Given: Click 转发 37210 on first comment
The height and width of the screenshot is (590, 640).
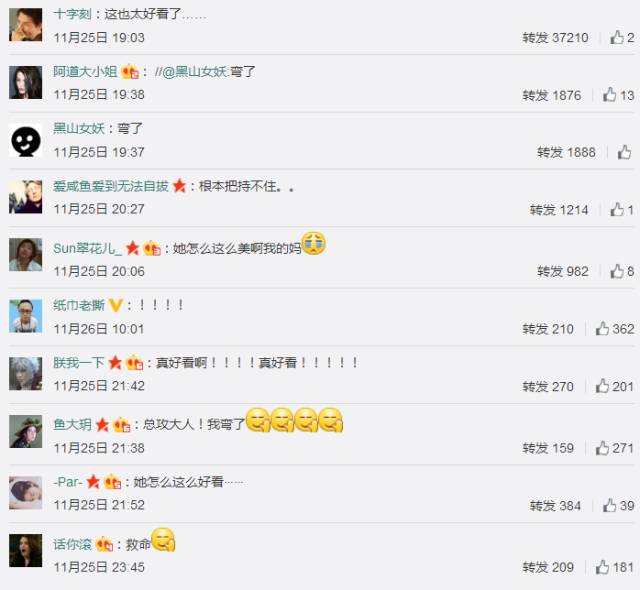Looking at the screenshot, I should pyautogui.click(x=555, y=38).
